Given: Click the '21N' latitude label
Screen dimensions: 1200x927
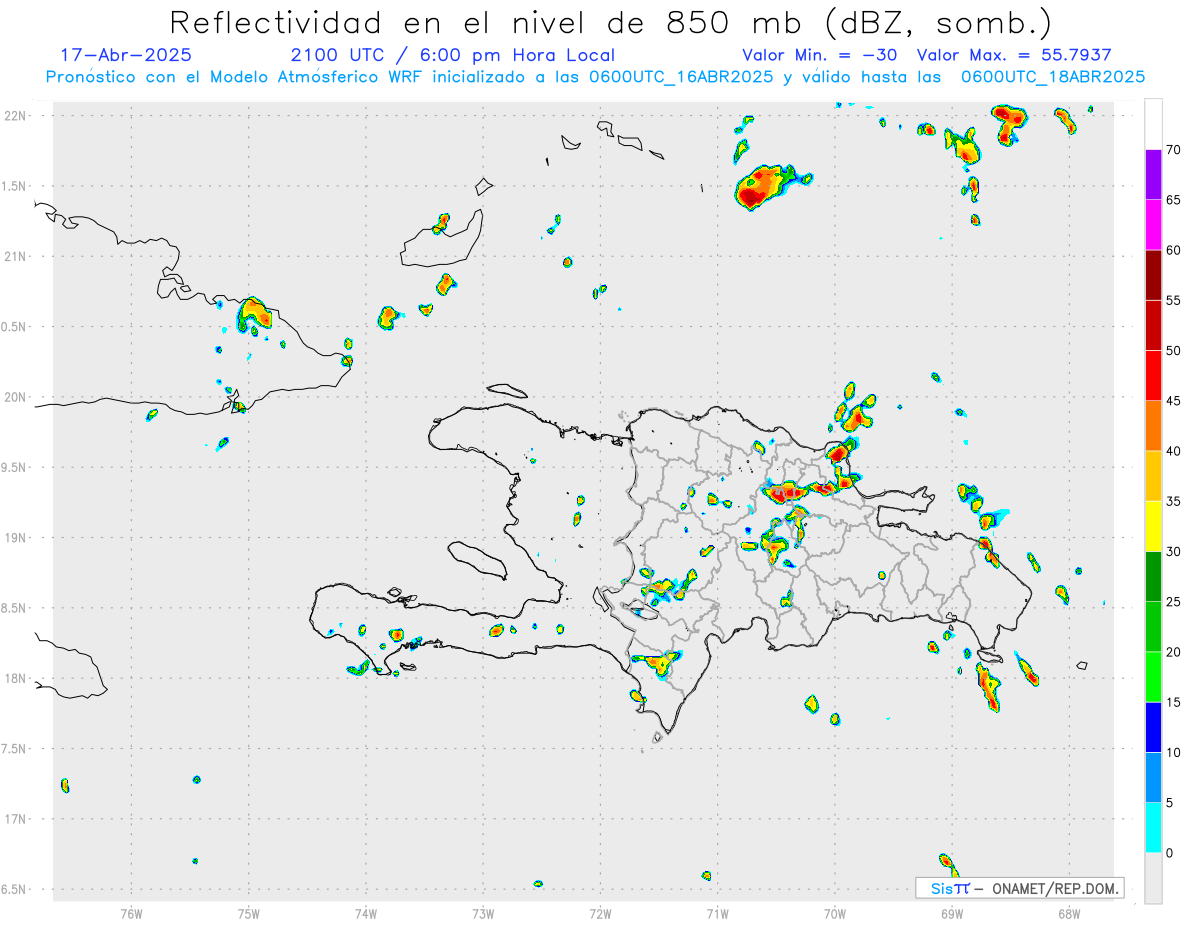Looking at the screenshot, I should (16, 257).
